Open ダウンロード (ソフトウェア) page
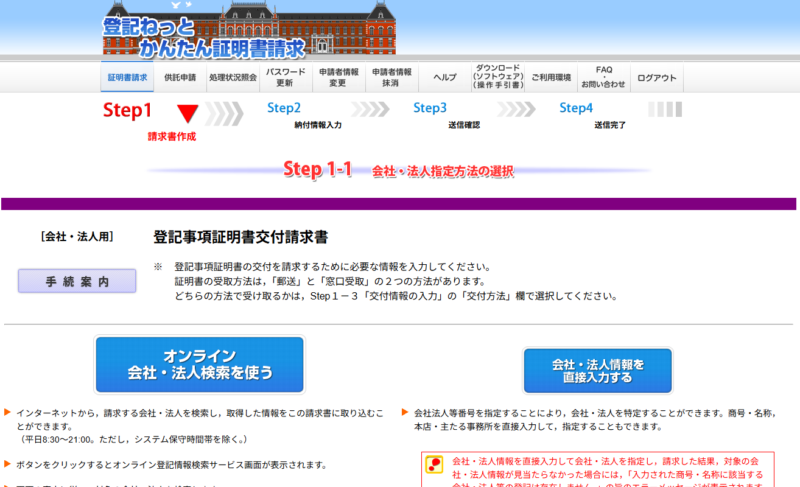Screen dimensions: 800x487 click(x=497, y=78)
